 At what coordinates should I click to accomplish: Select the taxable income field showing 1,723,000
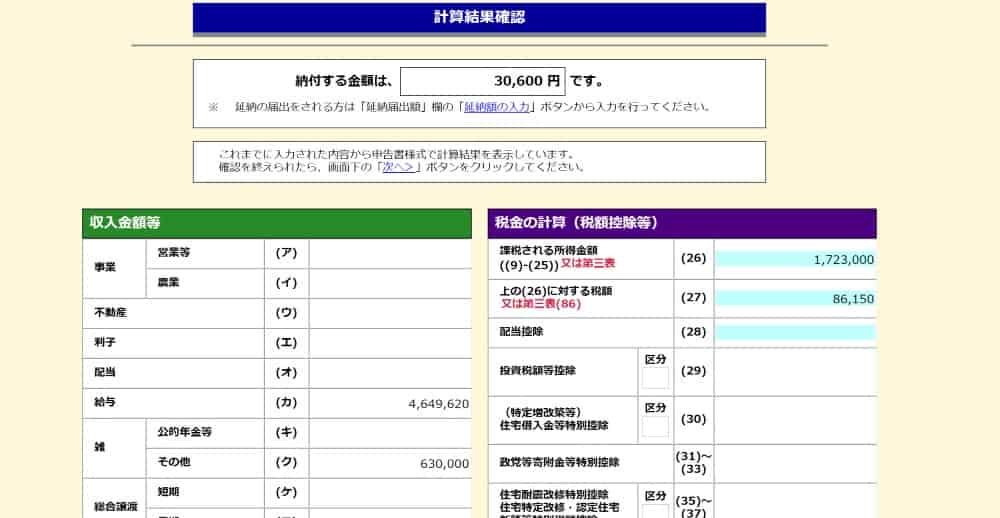click(x=794, y=259)
